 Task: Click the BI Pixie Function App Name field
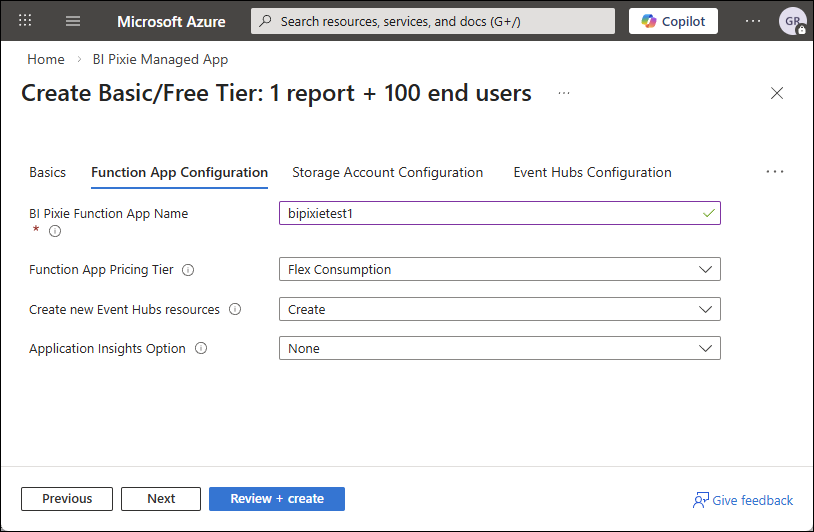point(488,213)
